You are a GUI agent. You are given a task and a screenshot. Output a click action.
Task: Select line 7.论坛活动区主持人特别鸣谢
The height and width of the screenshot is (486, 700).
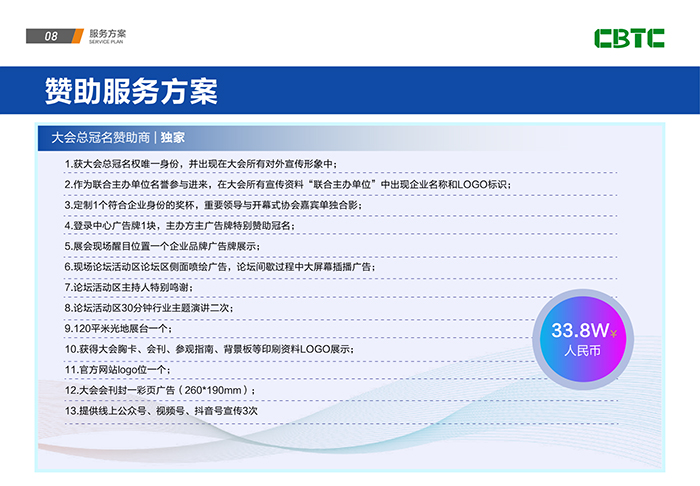(x=129, y=287)
